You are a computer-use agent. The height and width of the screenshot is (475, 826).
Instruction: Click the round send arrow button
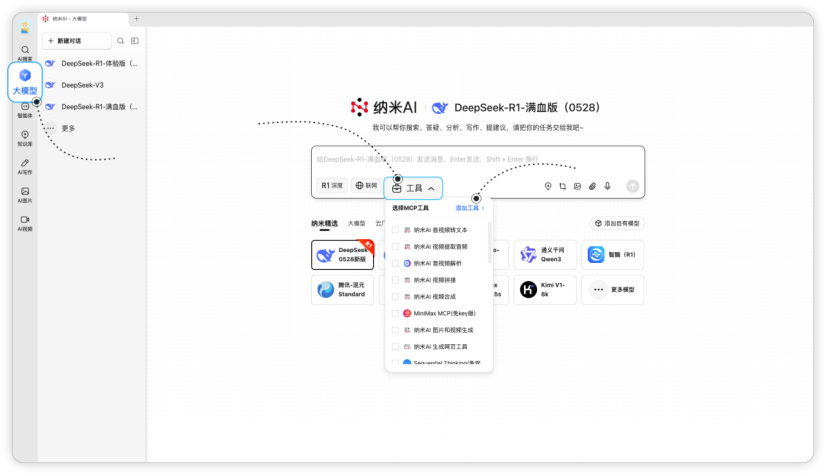[632, 186]
